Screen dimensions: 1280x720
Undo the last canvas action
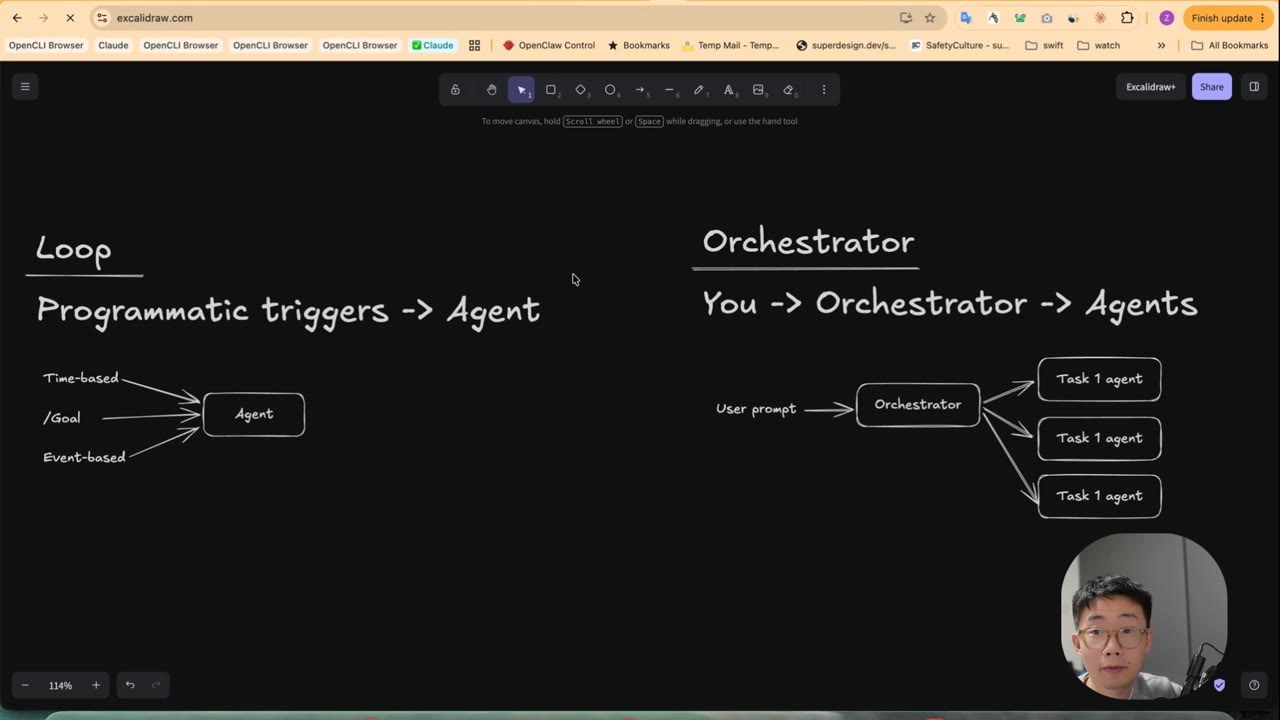pyautogui.click(x=130, y=685)
